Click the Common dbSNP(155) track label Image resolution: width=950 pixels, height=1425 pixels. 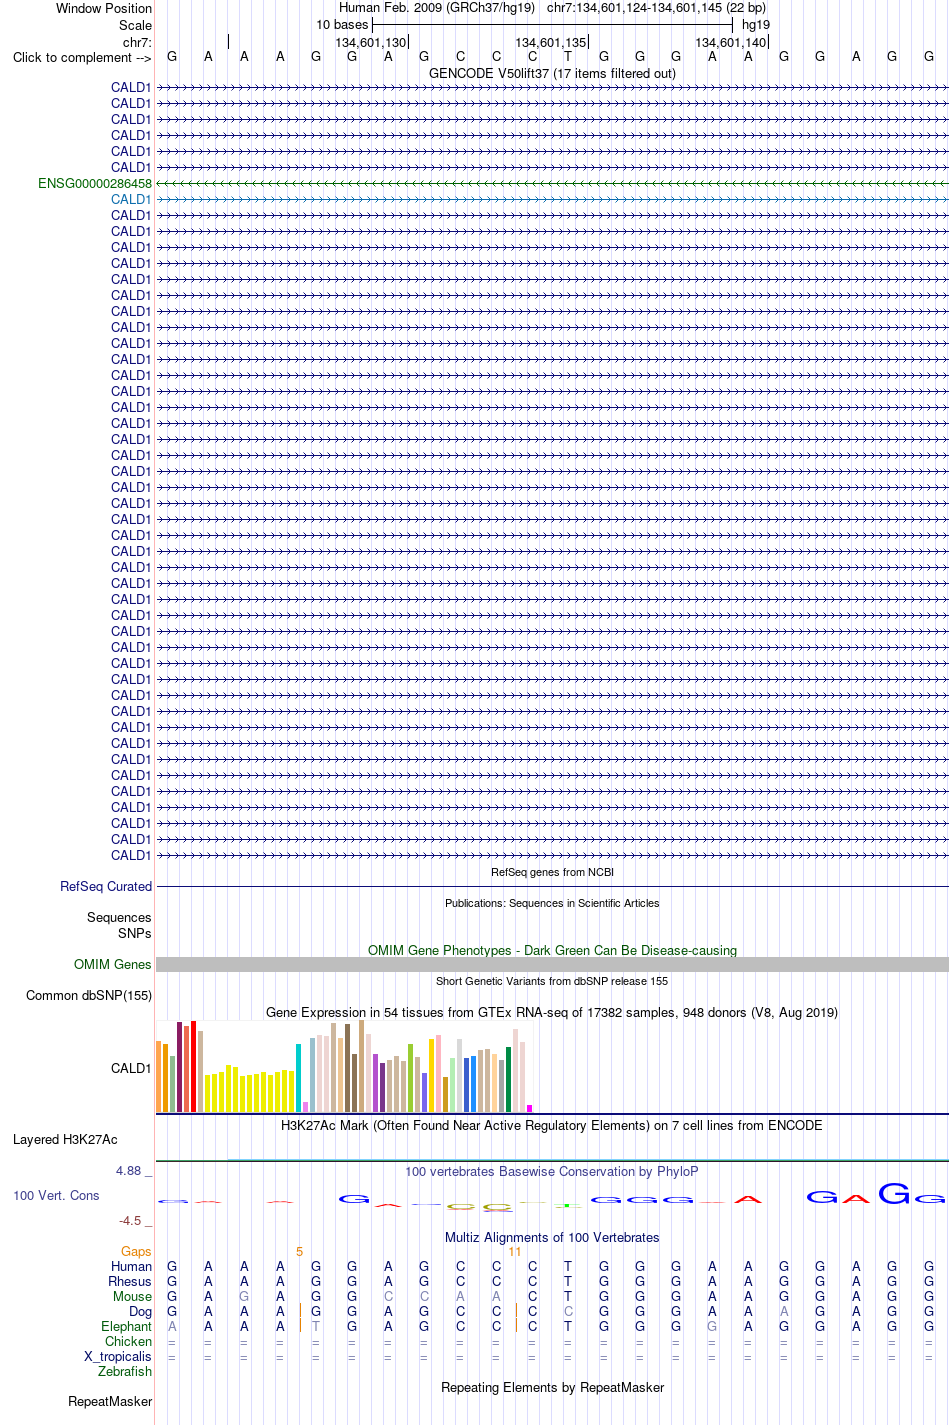(89, 995)
